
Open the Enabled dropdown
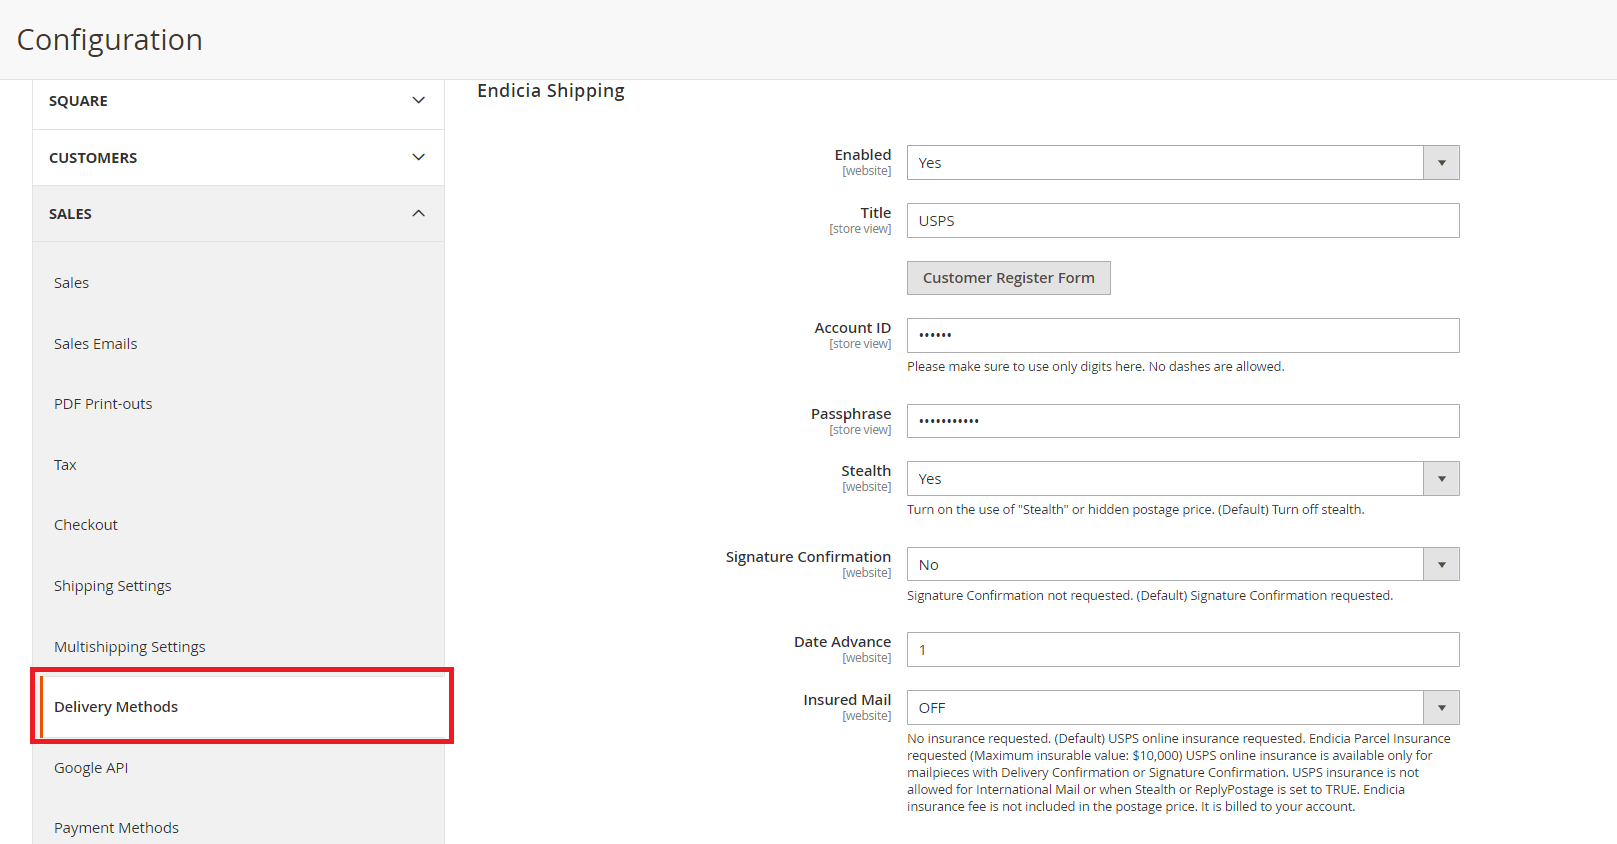1182,163
